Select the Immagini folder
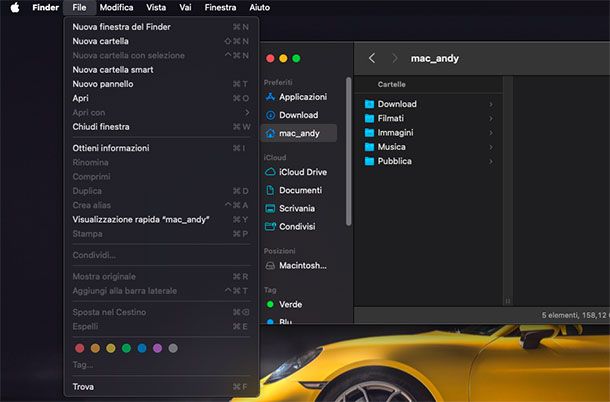Viewport: 610px width, 402px height. pos(429,133)
